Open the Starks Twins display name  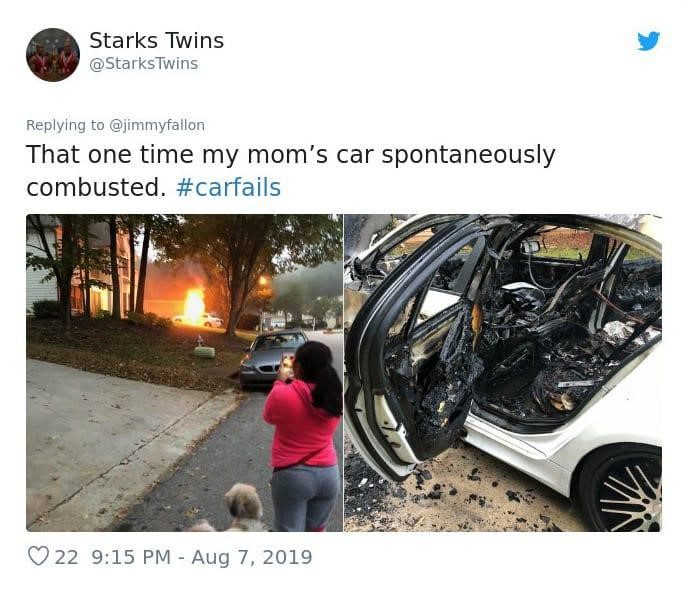[156, 41]
